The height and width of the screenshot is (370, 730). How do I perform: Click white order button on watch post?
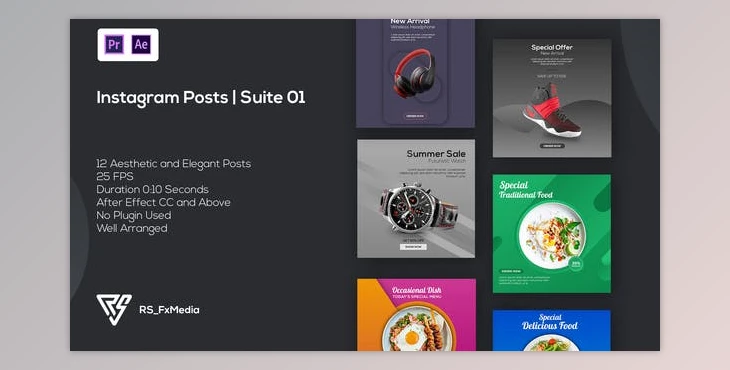tap(413, 247)
